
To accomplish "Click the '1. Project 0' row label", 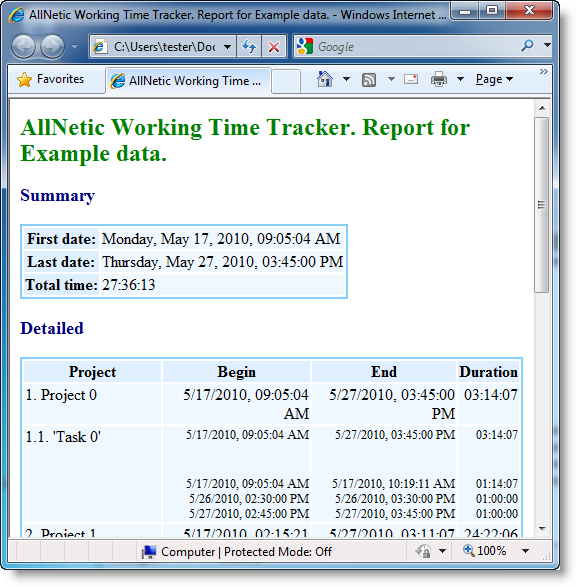I will point(61,395).
